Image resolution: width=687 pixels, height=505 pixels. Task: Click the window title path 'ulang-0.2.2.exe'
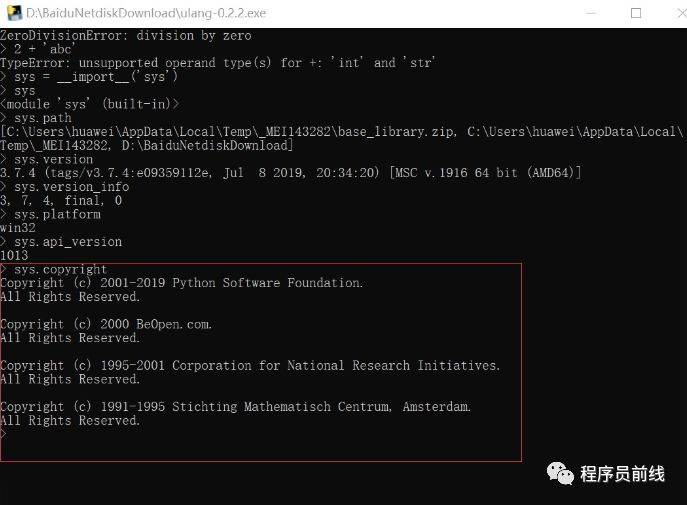tap(146, 13)
